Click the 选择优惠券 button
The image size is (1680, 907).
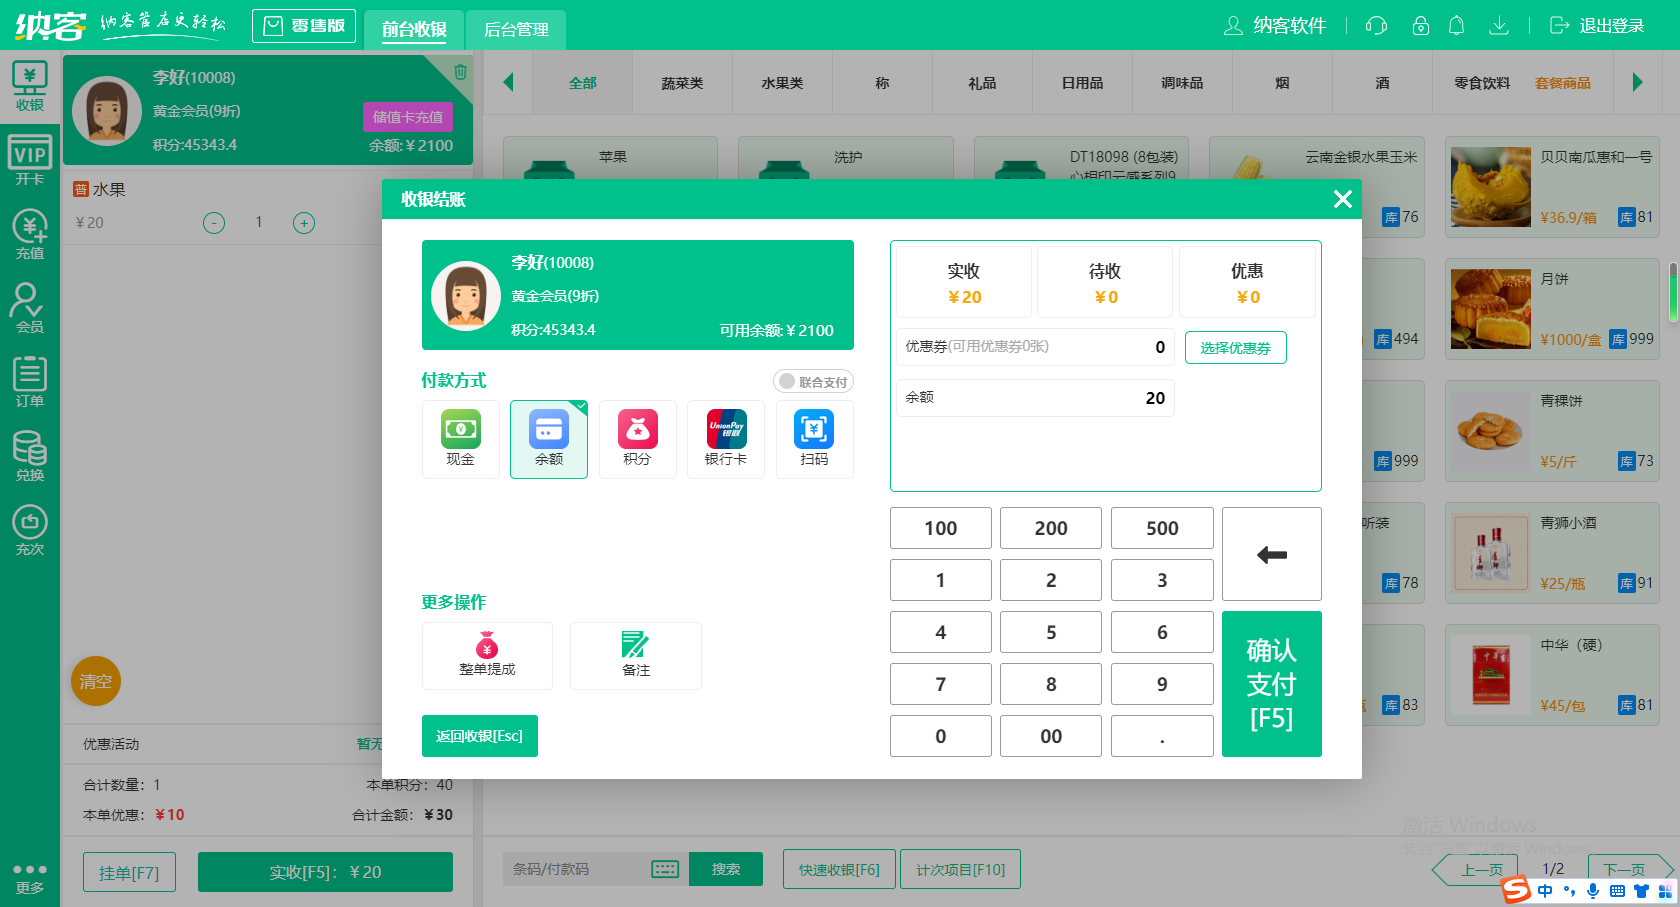[1235, 347]
